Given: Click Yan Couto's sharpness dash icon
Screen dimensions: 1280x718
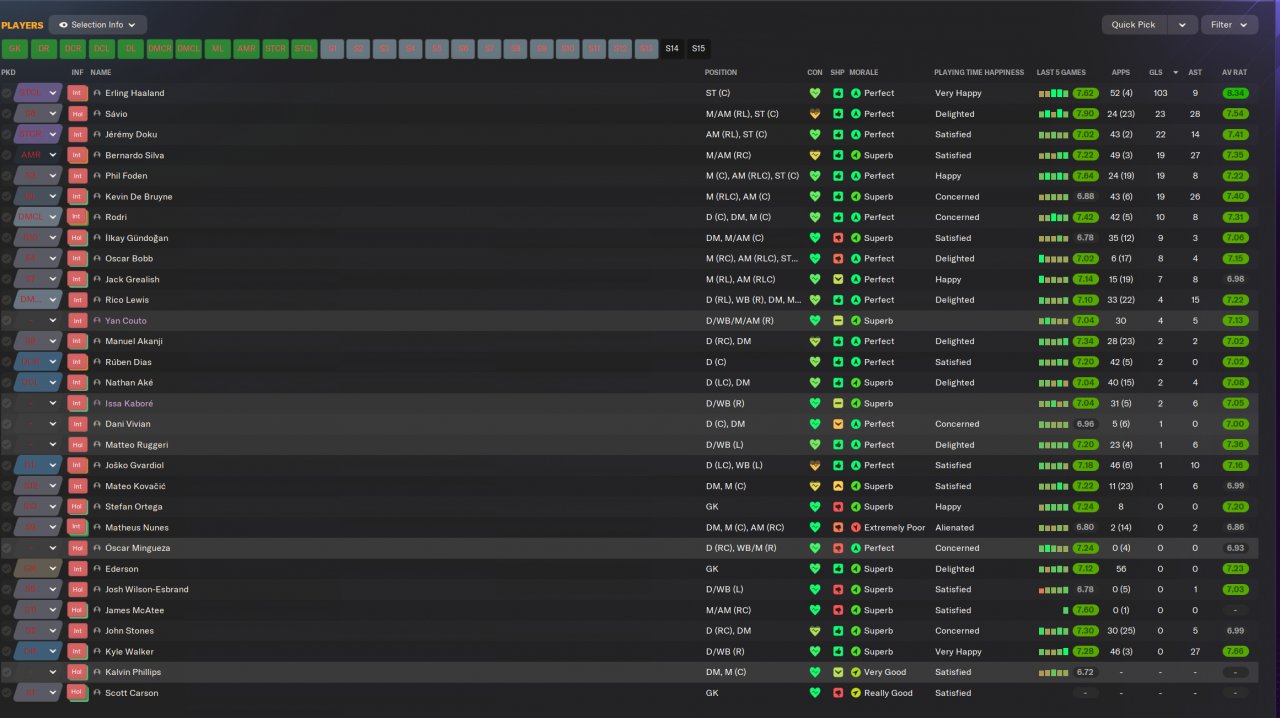Looking at the screenshot, I should [x=838, y=321].
